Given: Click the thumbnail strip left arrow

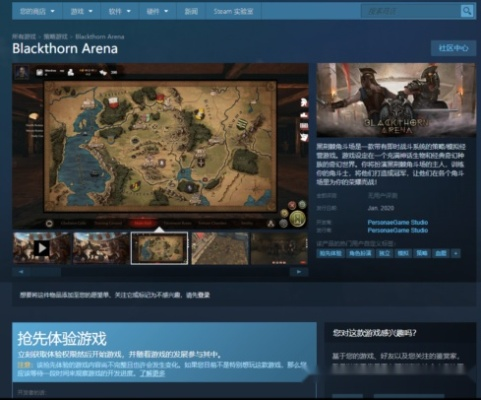Looking at the screenshot, I should [21, 272].
